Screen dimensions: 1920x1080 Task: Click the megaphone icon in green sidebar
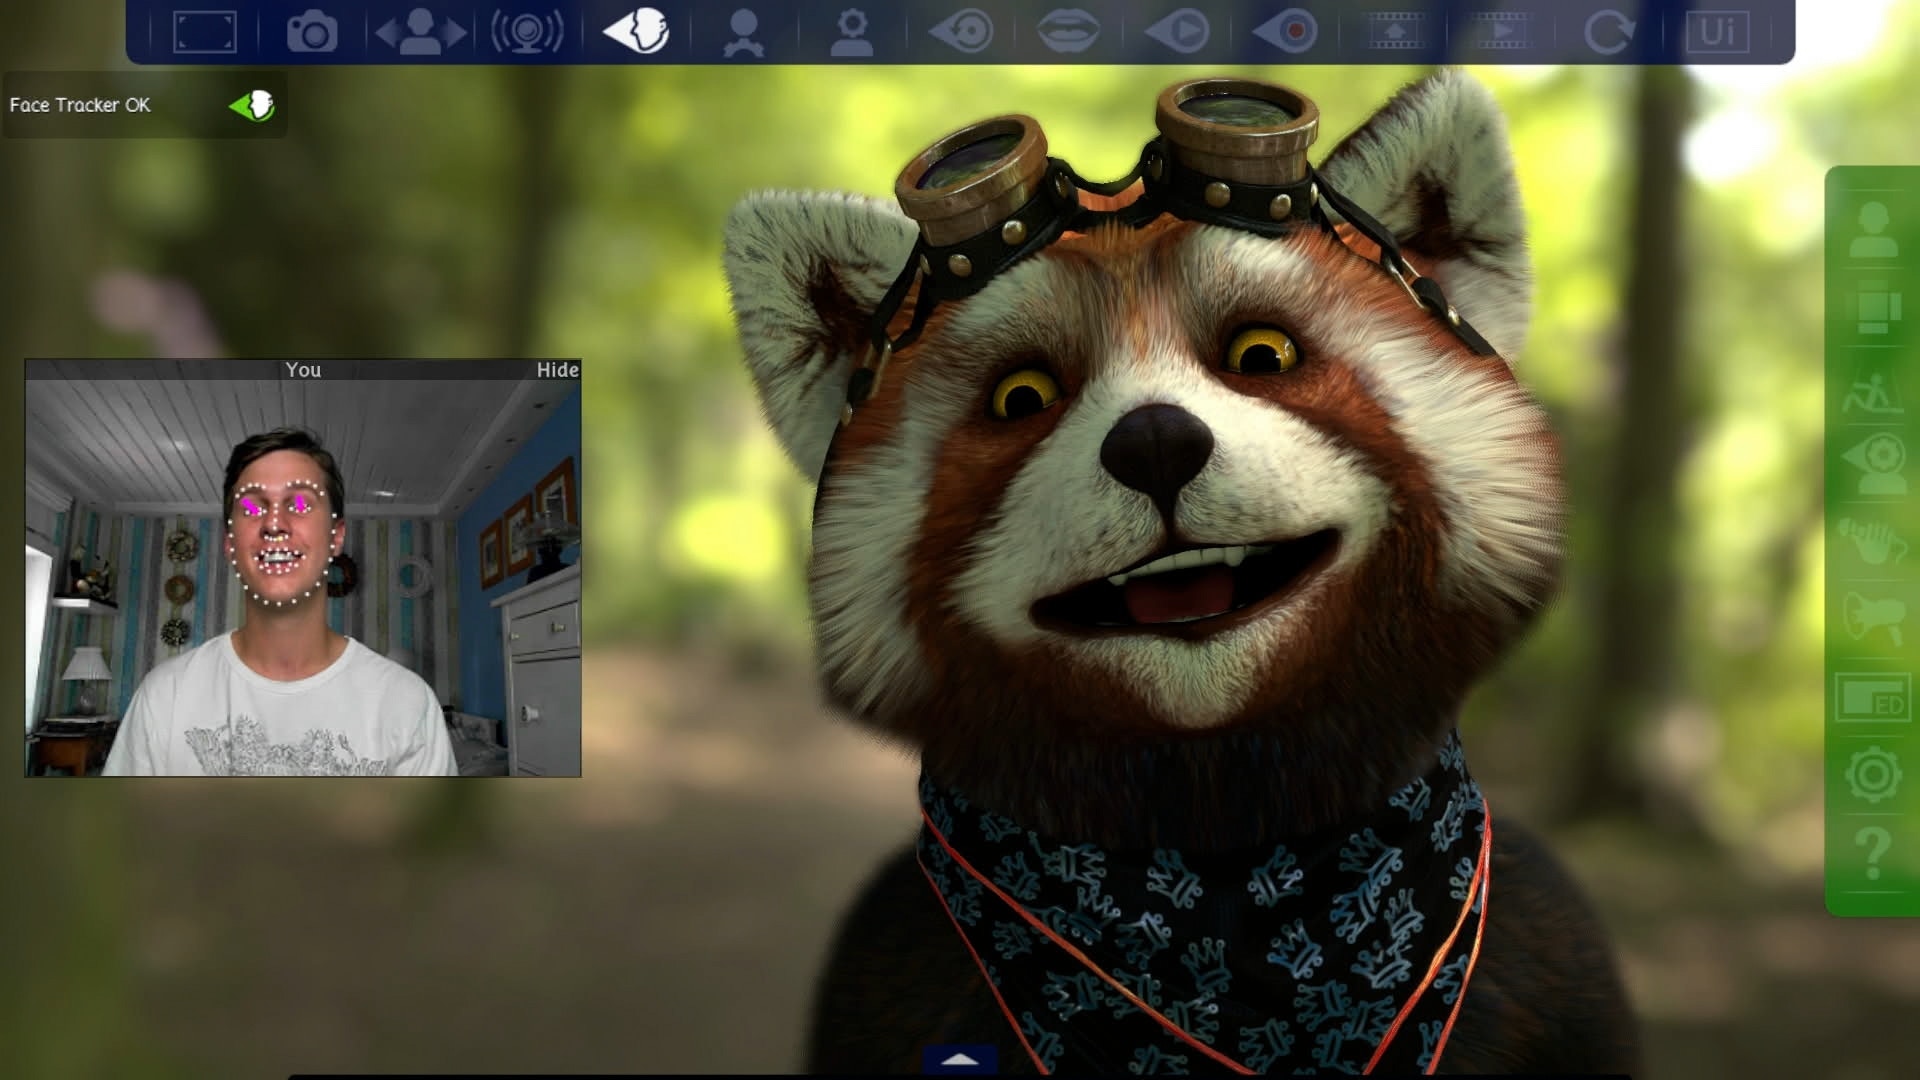point(1872,617)
